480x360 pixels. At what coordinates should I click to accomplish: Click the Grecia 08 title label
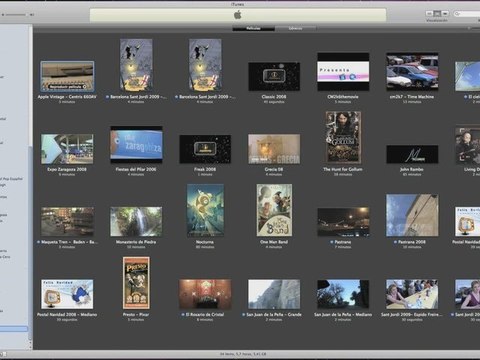point(274,169)
